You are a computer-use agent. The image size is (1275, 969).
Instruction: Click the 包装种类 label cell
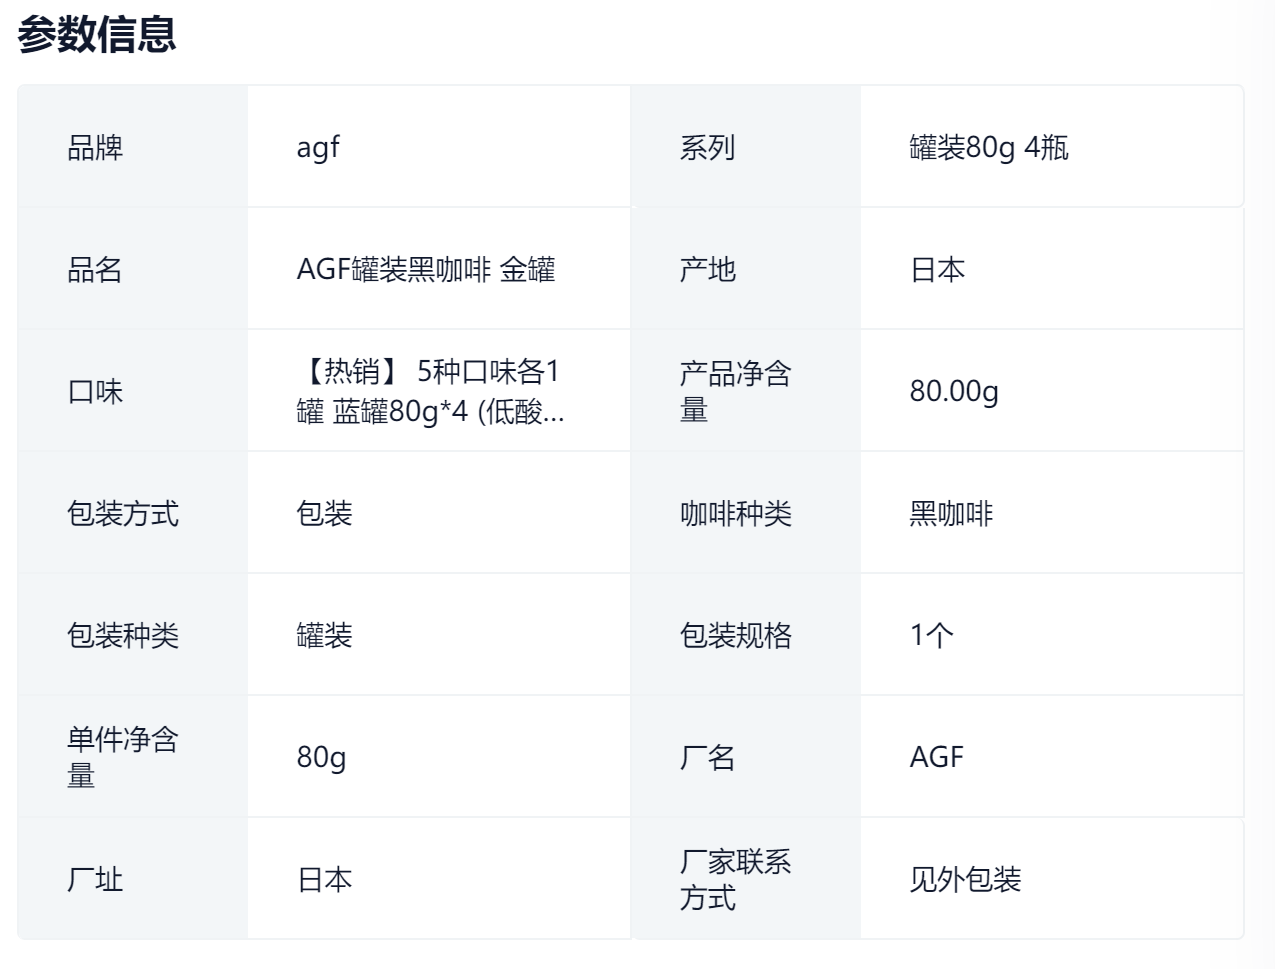(123, 636)
